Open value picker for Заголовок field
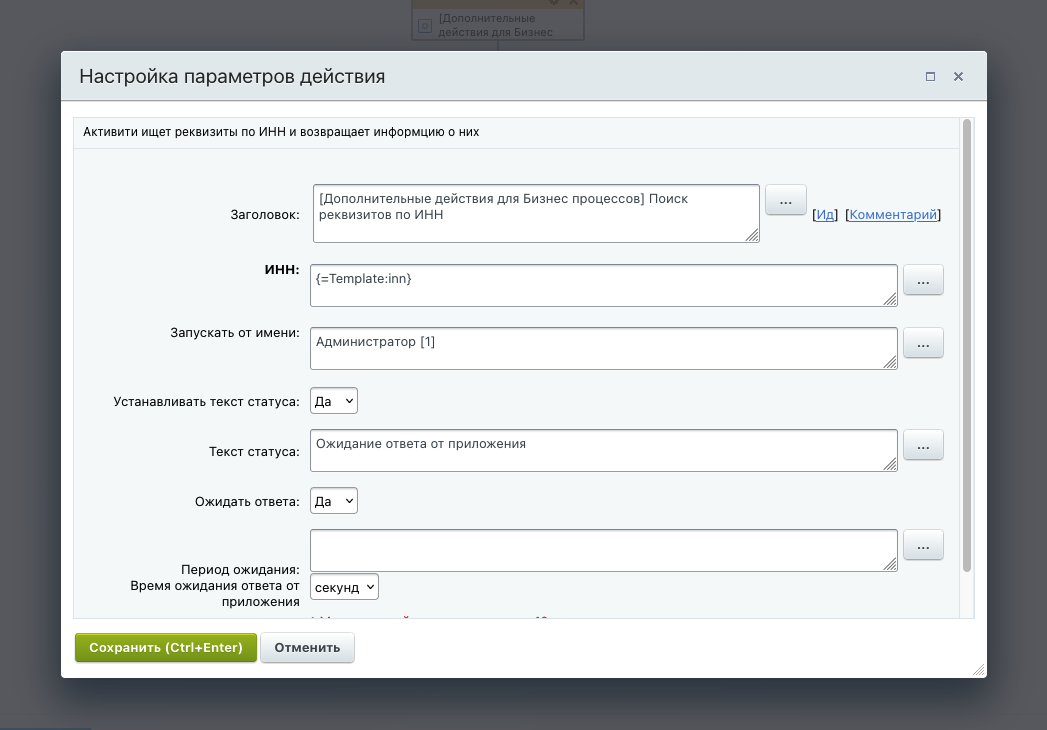This screenshot has height=730, width=1047. tap(786, 201)
